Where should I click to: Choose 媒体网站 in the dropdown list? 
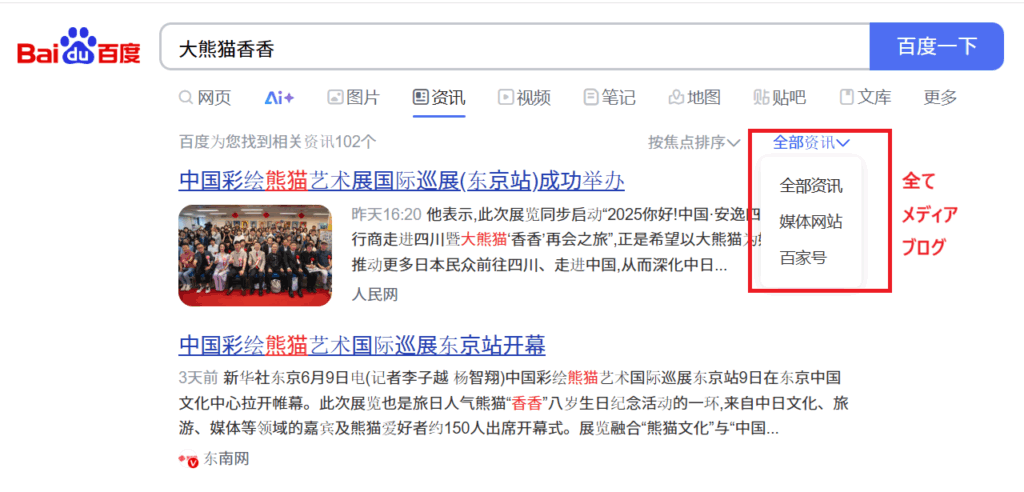(810, 222)
